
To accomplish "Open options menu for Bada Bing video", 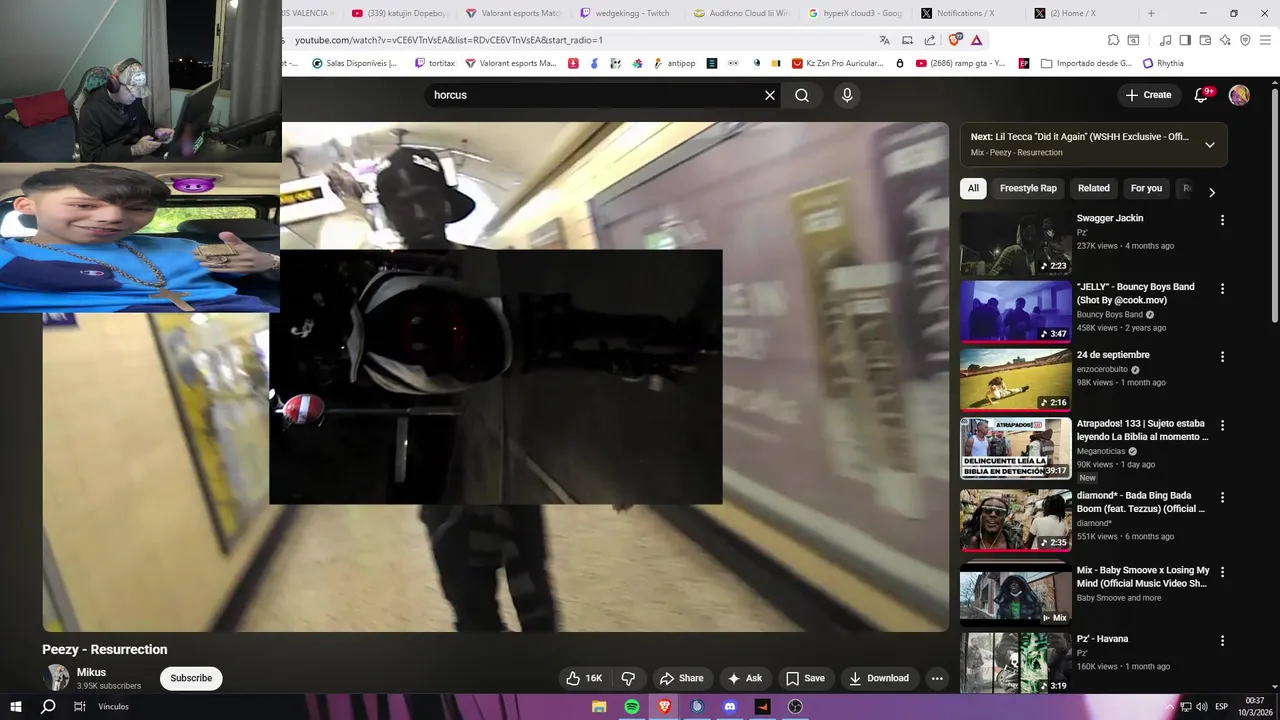I will [1222, 497].
